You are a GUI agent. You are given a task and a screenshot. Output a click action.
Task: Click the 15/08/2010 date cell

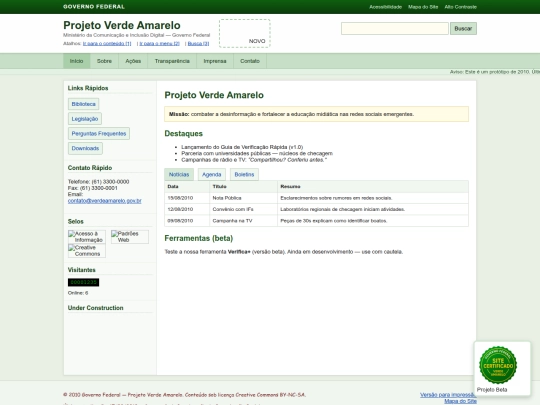(187, 198)
